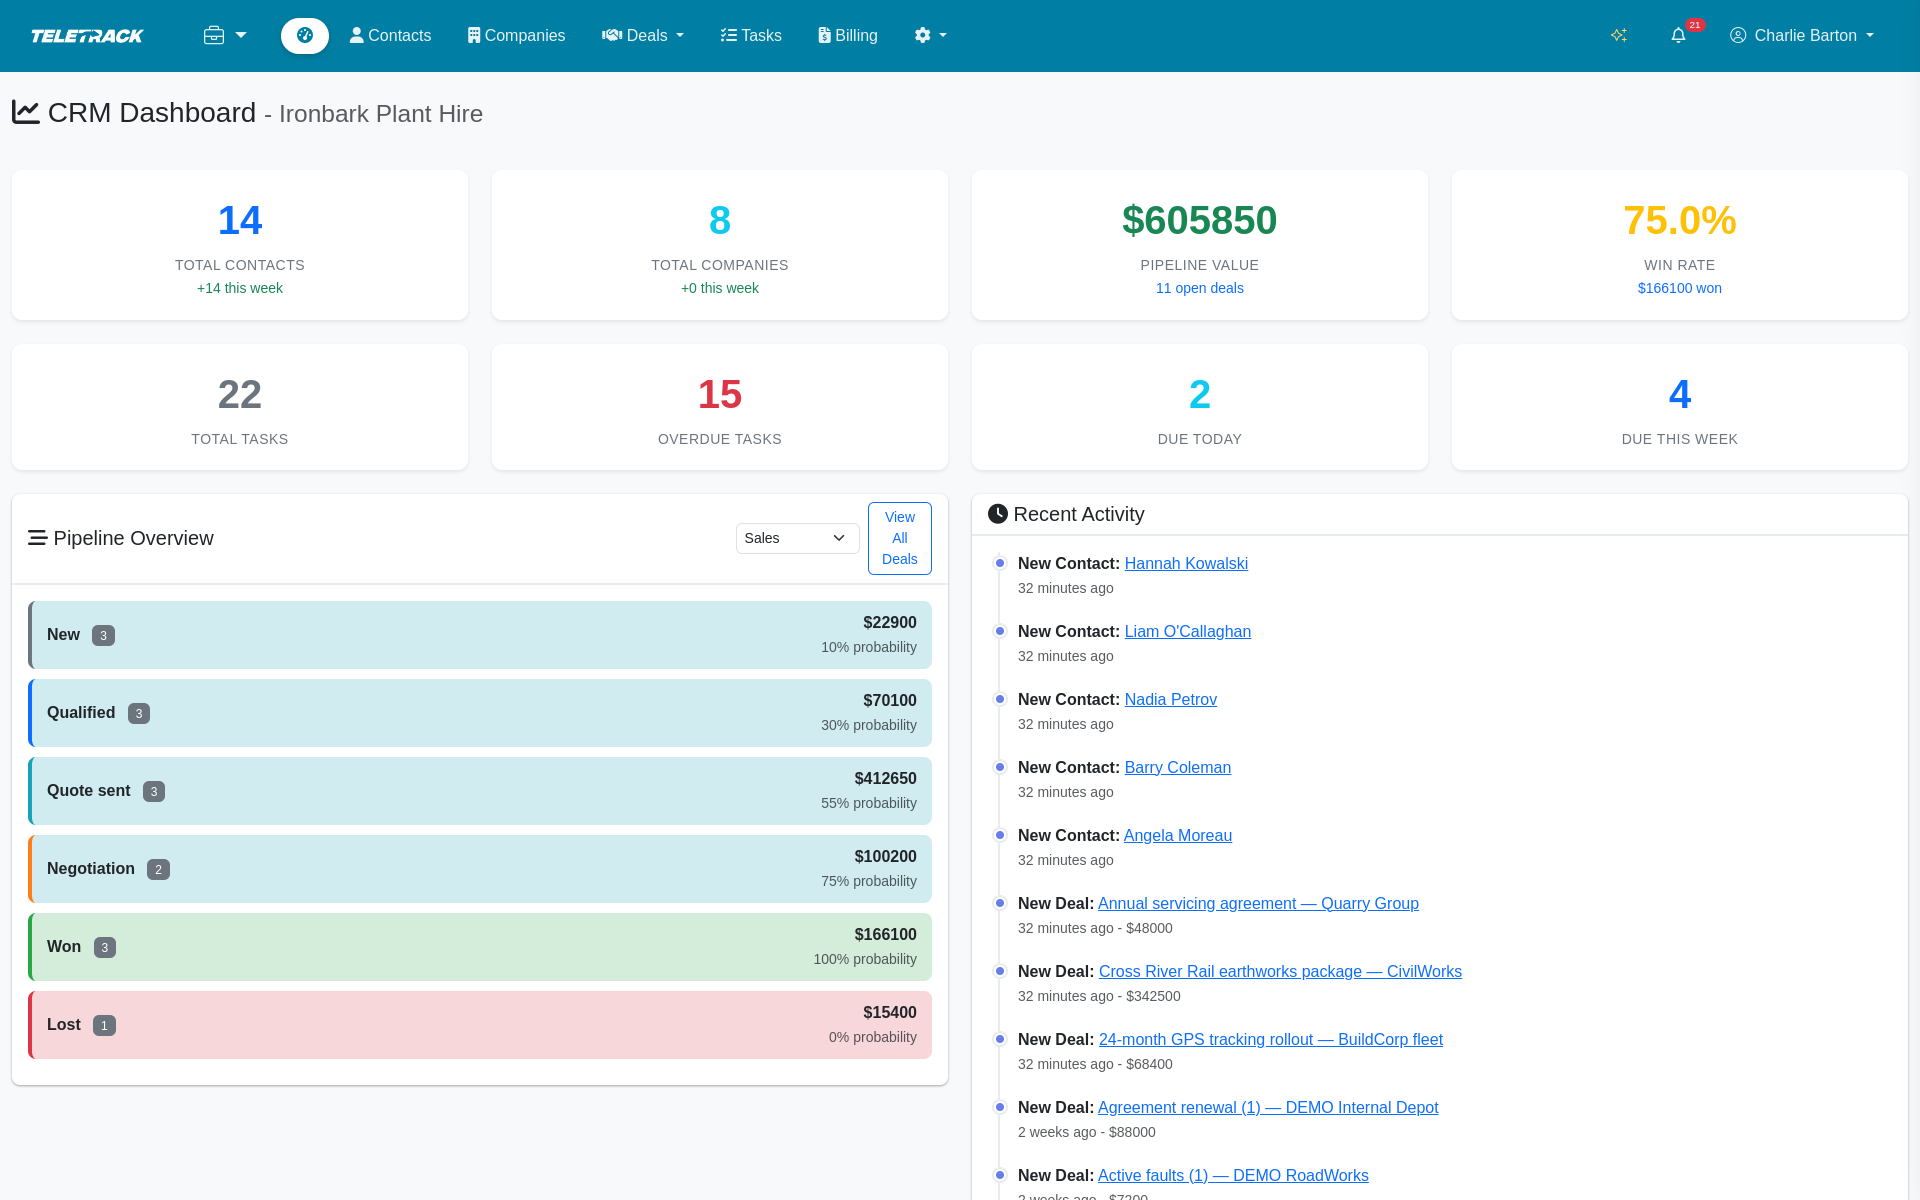Open contact Nadia Petrov

1171,699
